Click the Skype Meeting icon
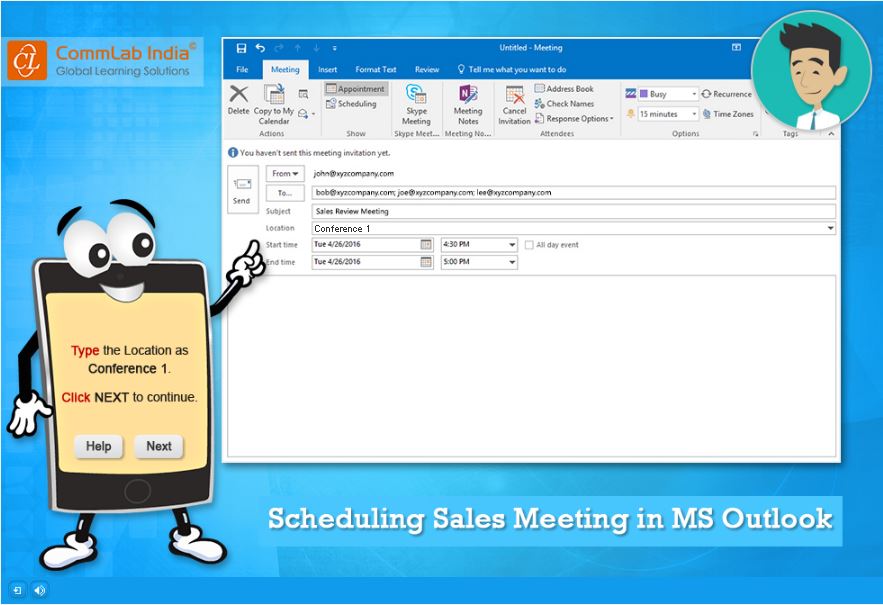The height and width of the screenshot is (605, 883). point(416,94)
